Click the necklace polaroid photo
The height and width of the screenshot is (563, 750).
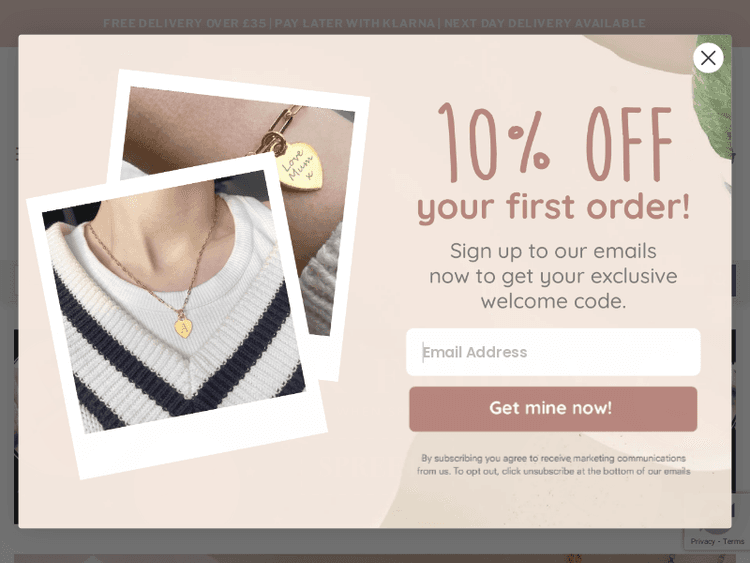point(177,316)
